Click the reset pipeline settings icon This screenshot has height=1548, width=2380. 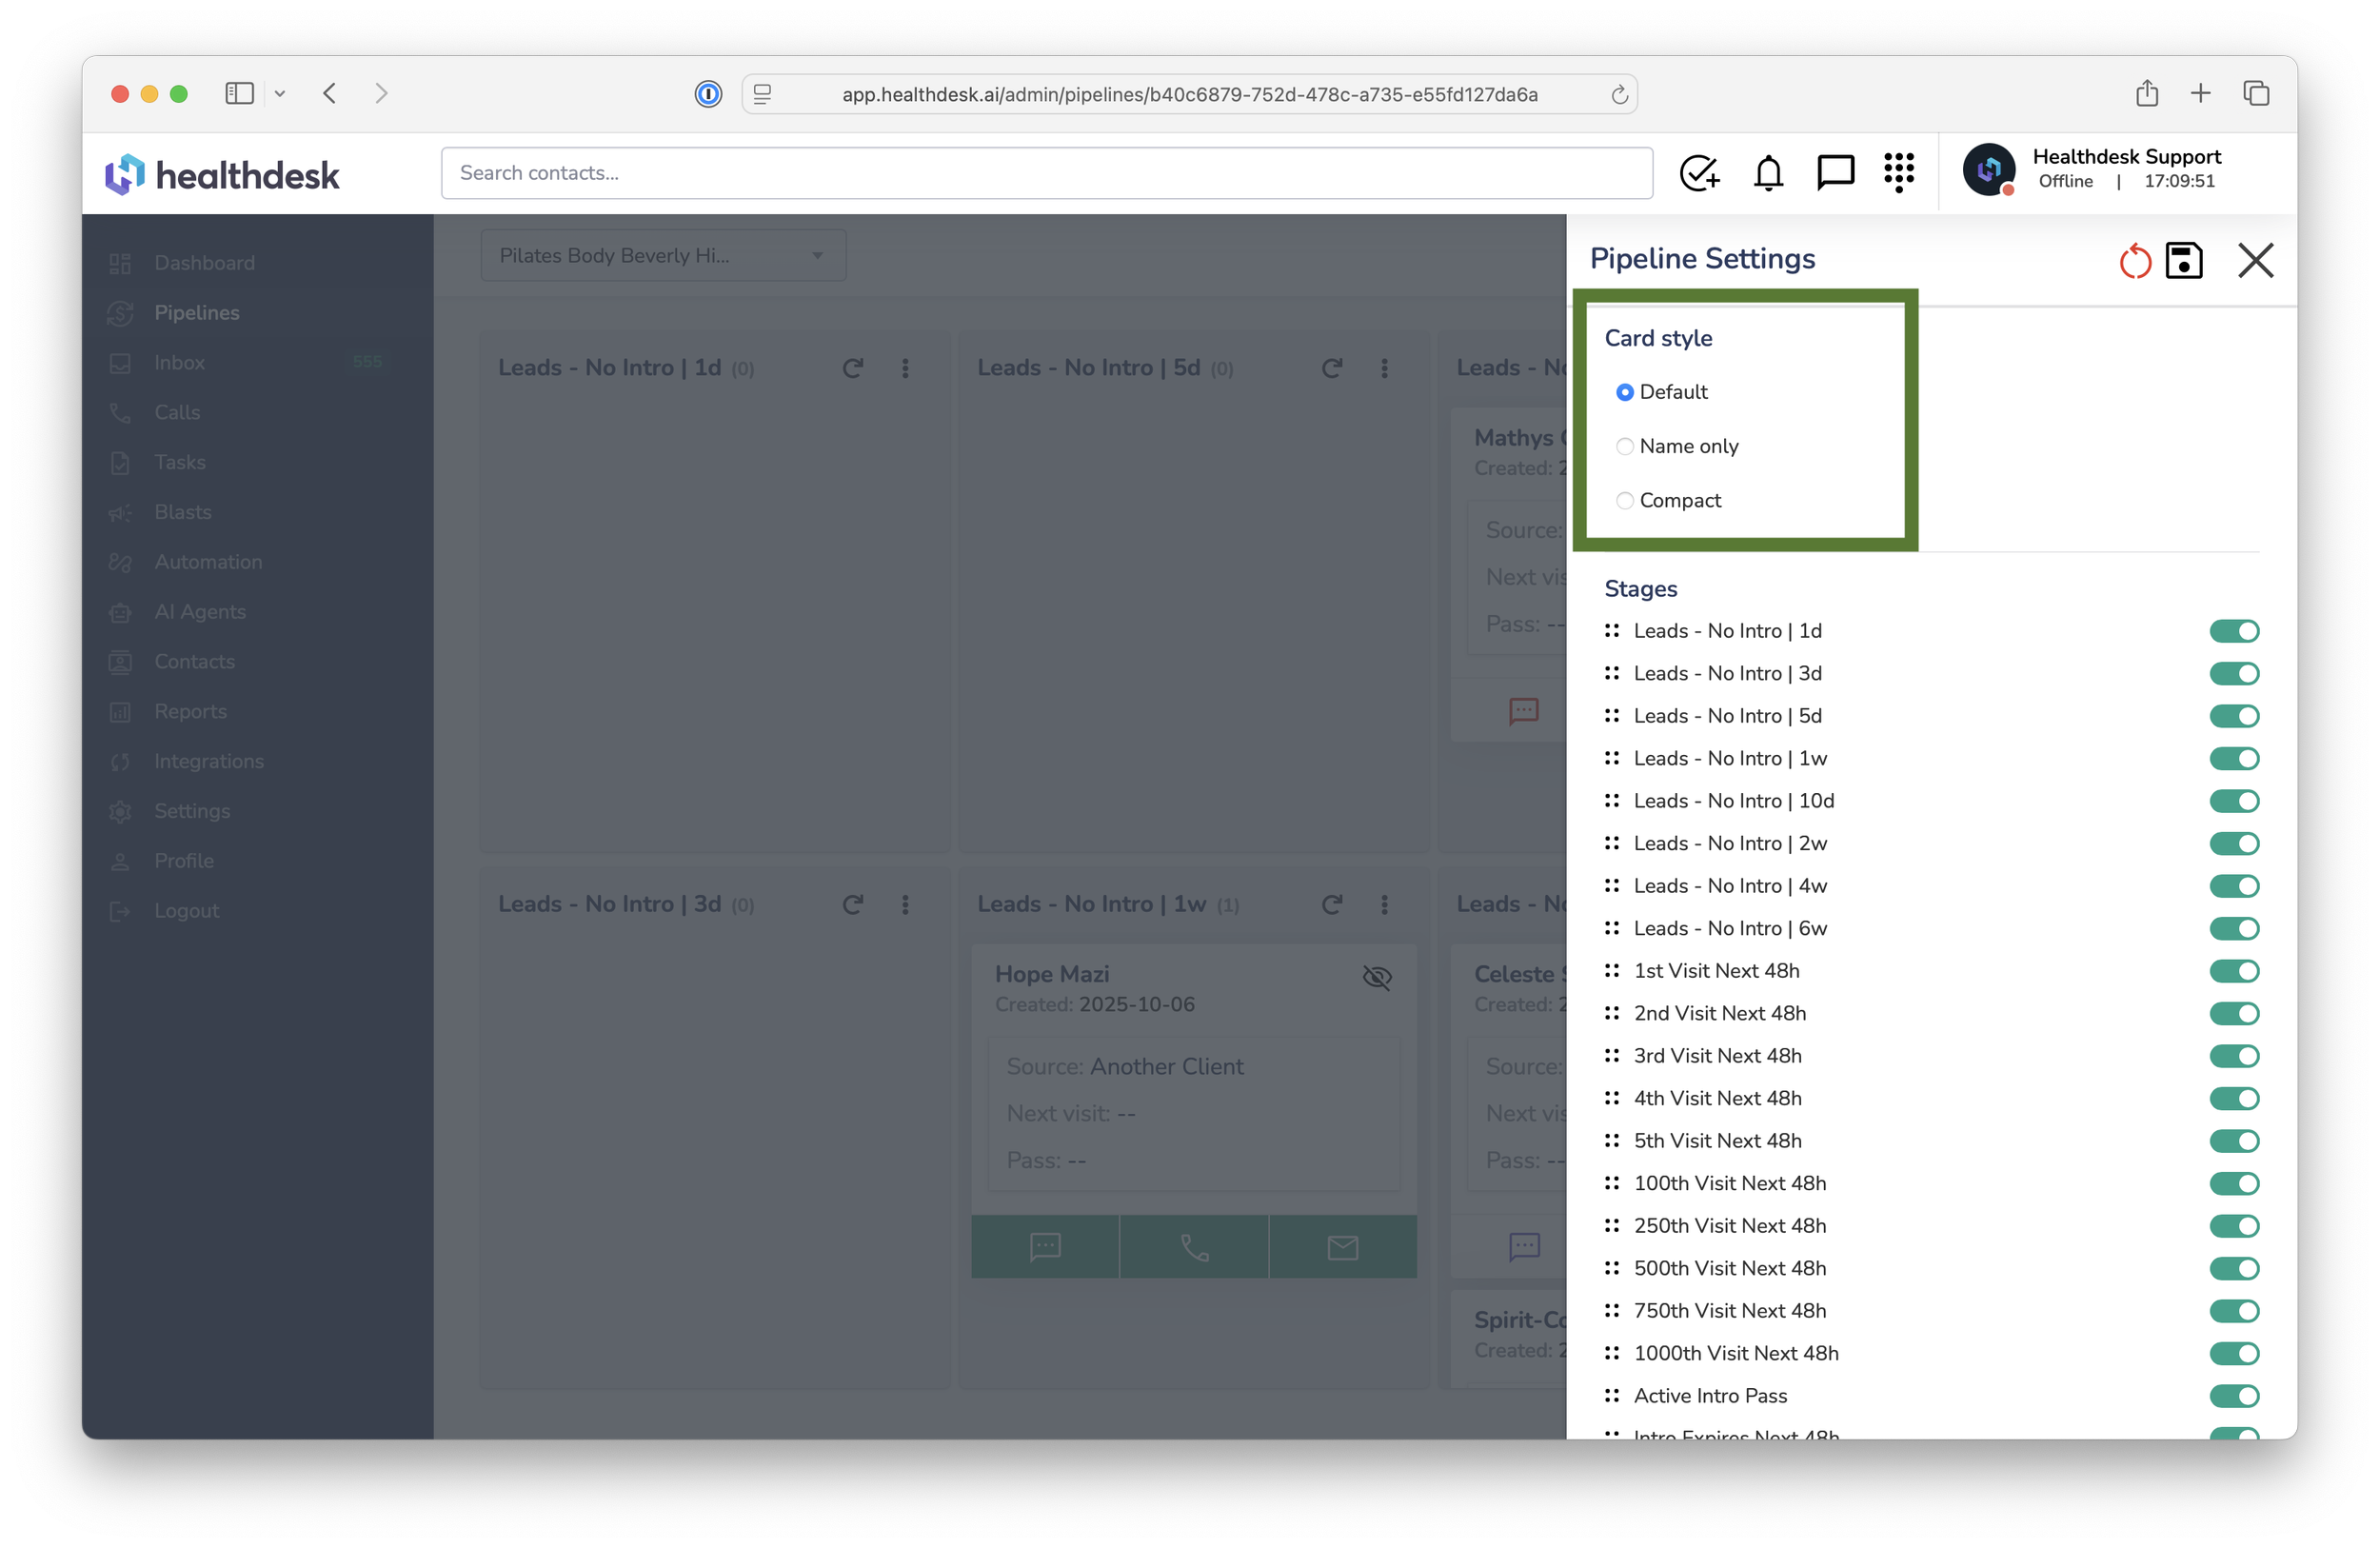tap(2134, 261)
